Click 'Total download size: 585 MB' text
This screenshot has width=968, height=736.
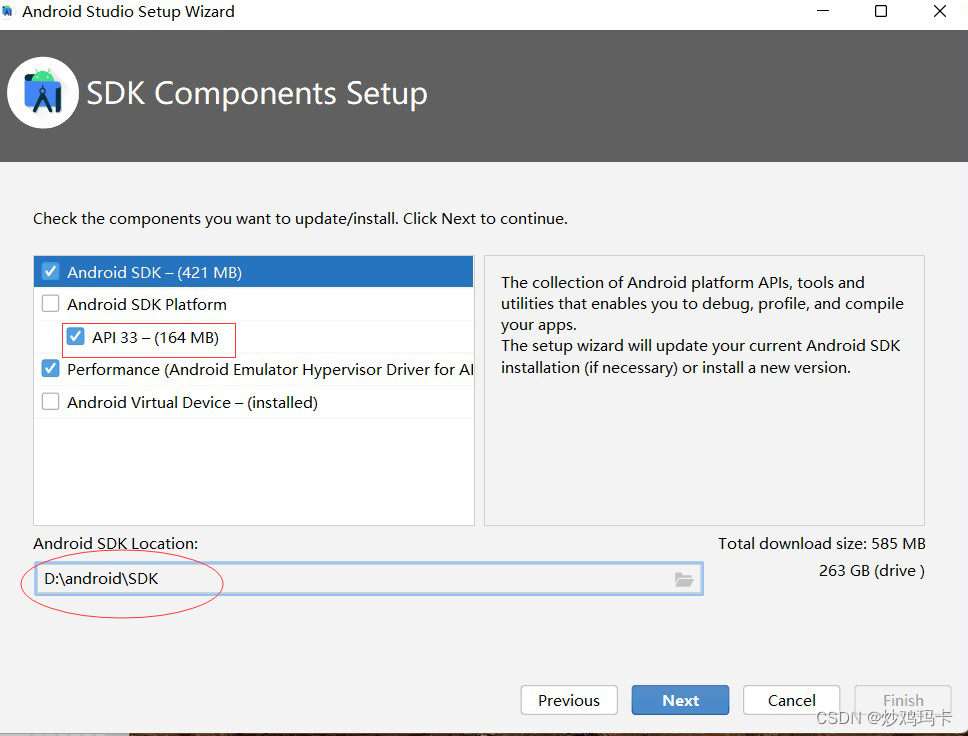click(822, 543)
